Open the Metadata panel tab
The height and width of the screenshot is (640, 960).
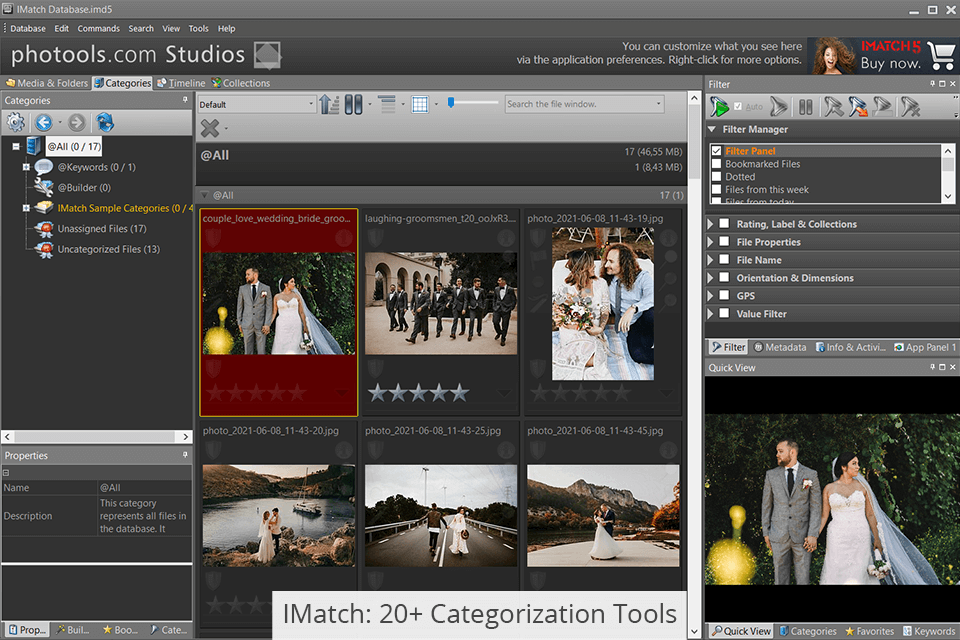tap(780, 347)
